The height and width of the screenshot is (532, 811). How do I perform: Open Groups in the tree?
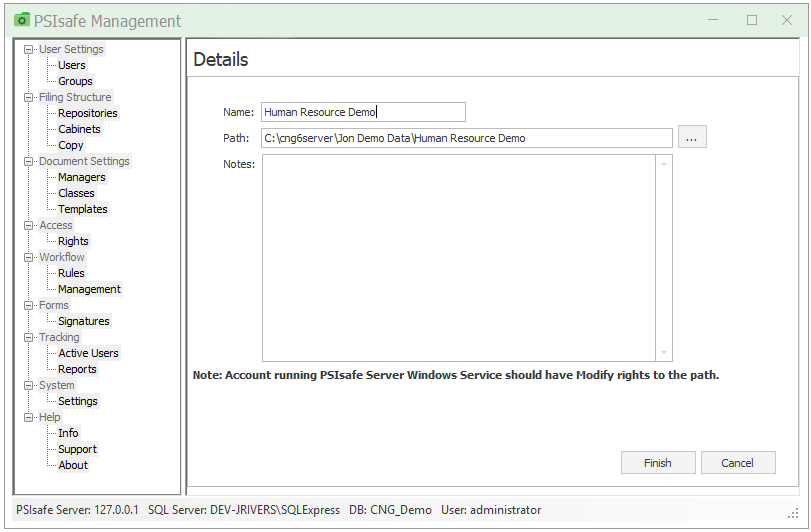click(75, 81)
